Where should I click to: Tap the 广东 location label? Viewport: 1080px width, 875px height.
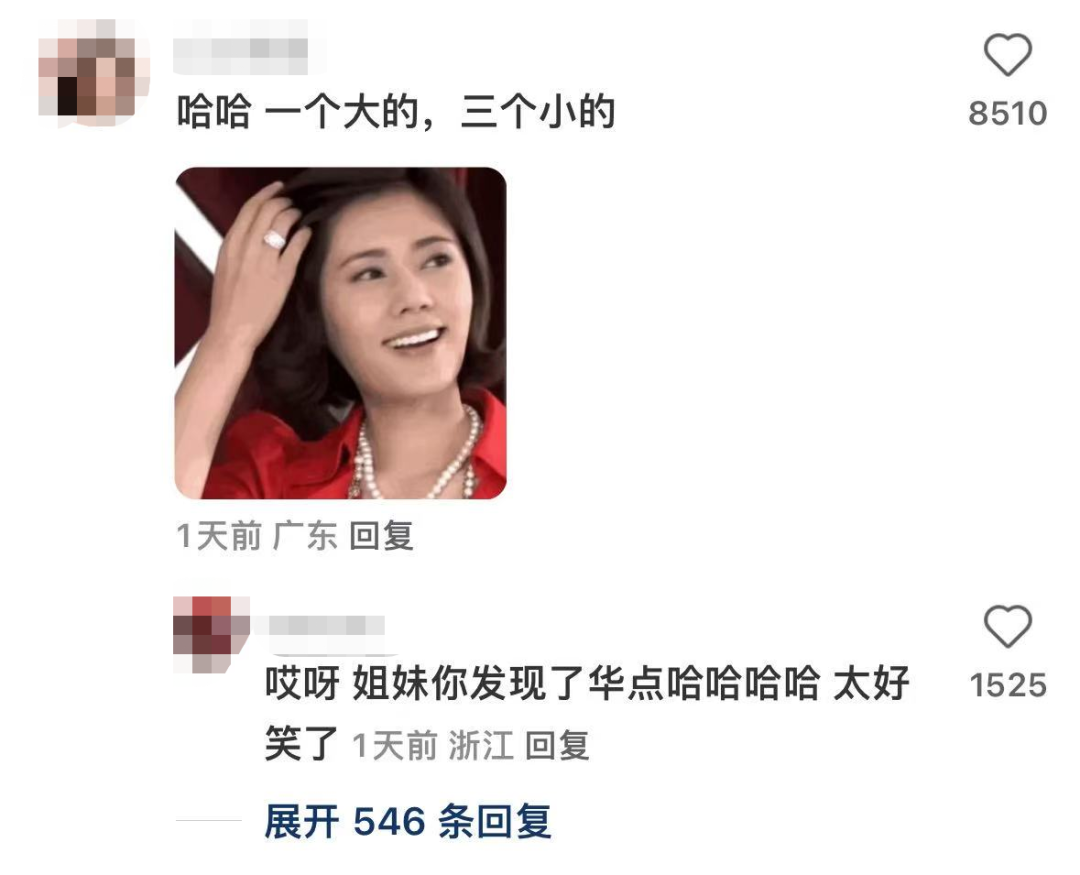(305, 536)
